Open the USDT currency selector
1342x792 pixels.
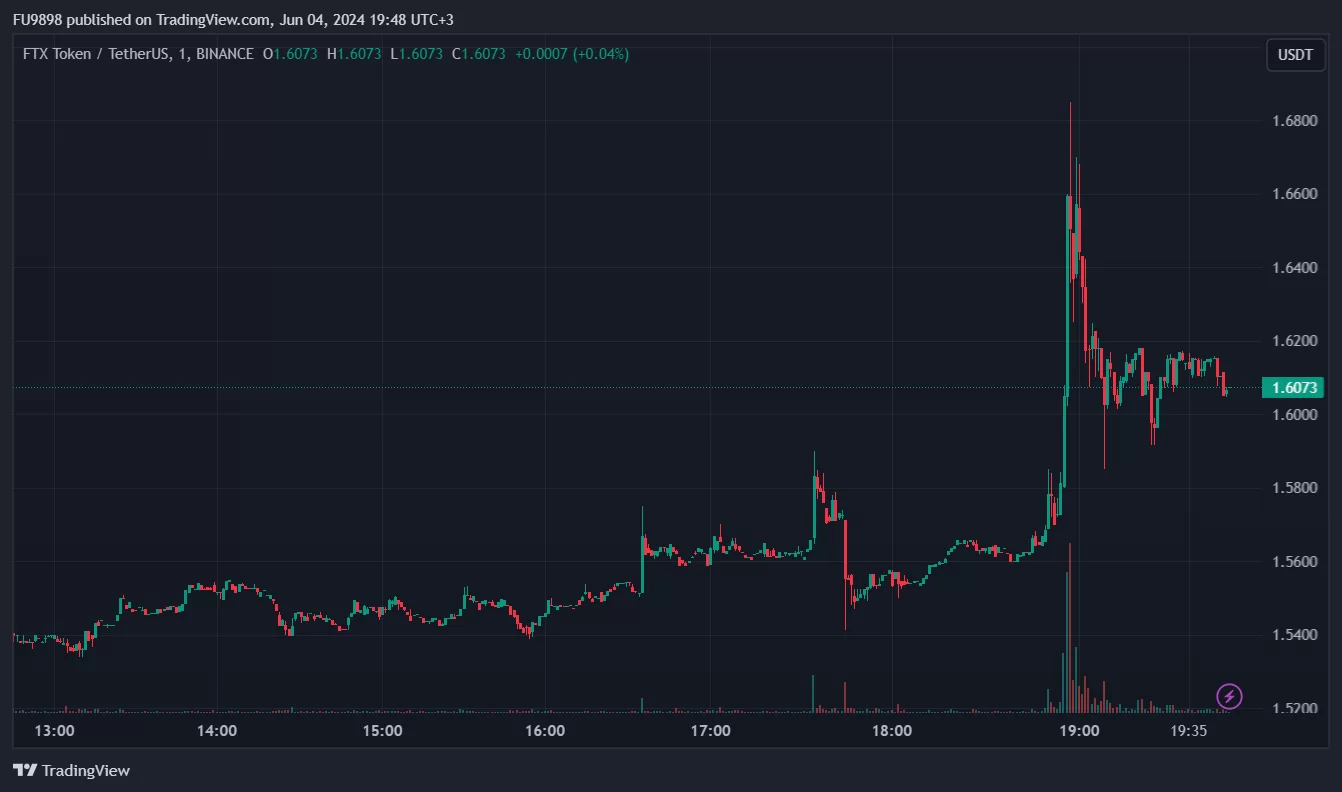click(1295, 55)
